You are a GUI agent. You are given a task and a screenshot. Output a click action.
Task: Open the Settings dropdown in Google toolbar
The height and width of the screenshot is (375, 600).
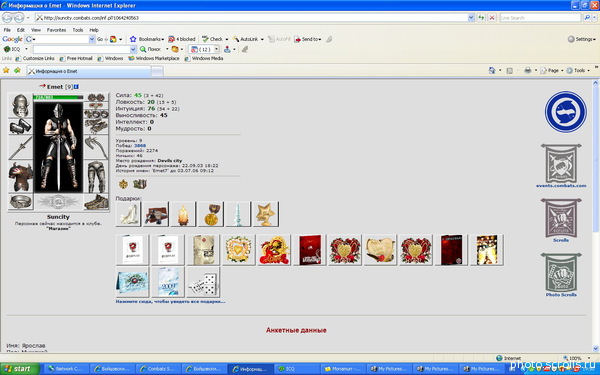[582, 39]
